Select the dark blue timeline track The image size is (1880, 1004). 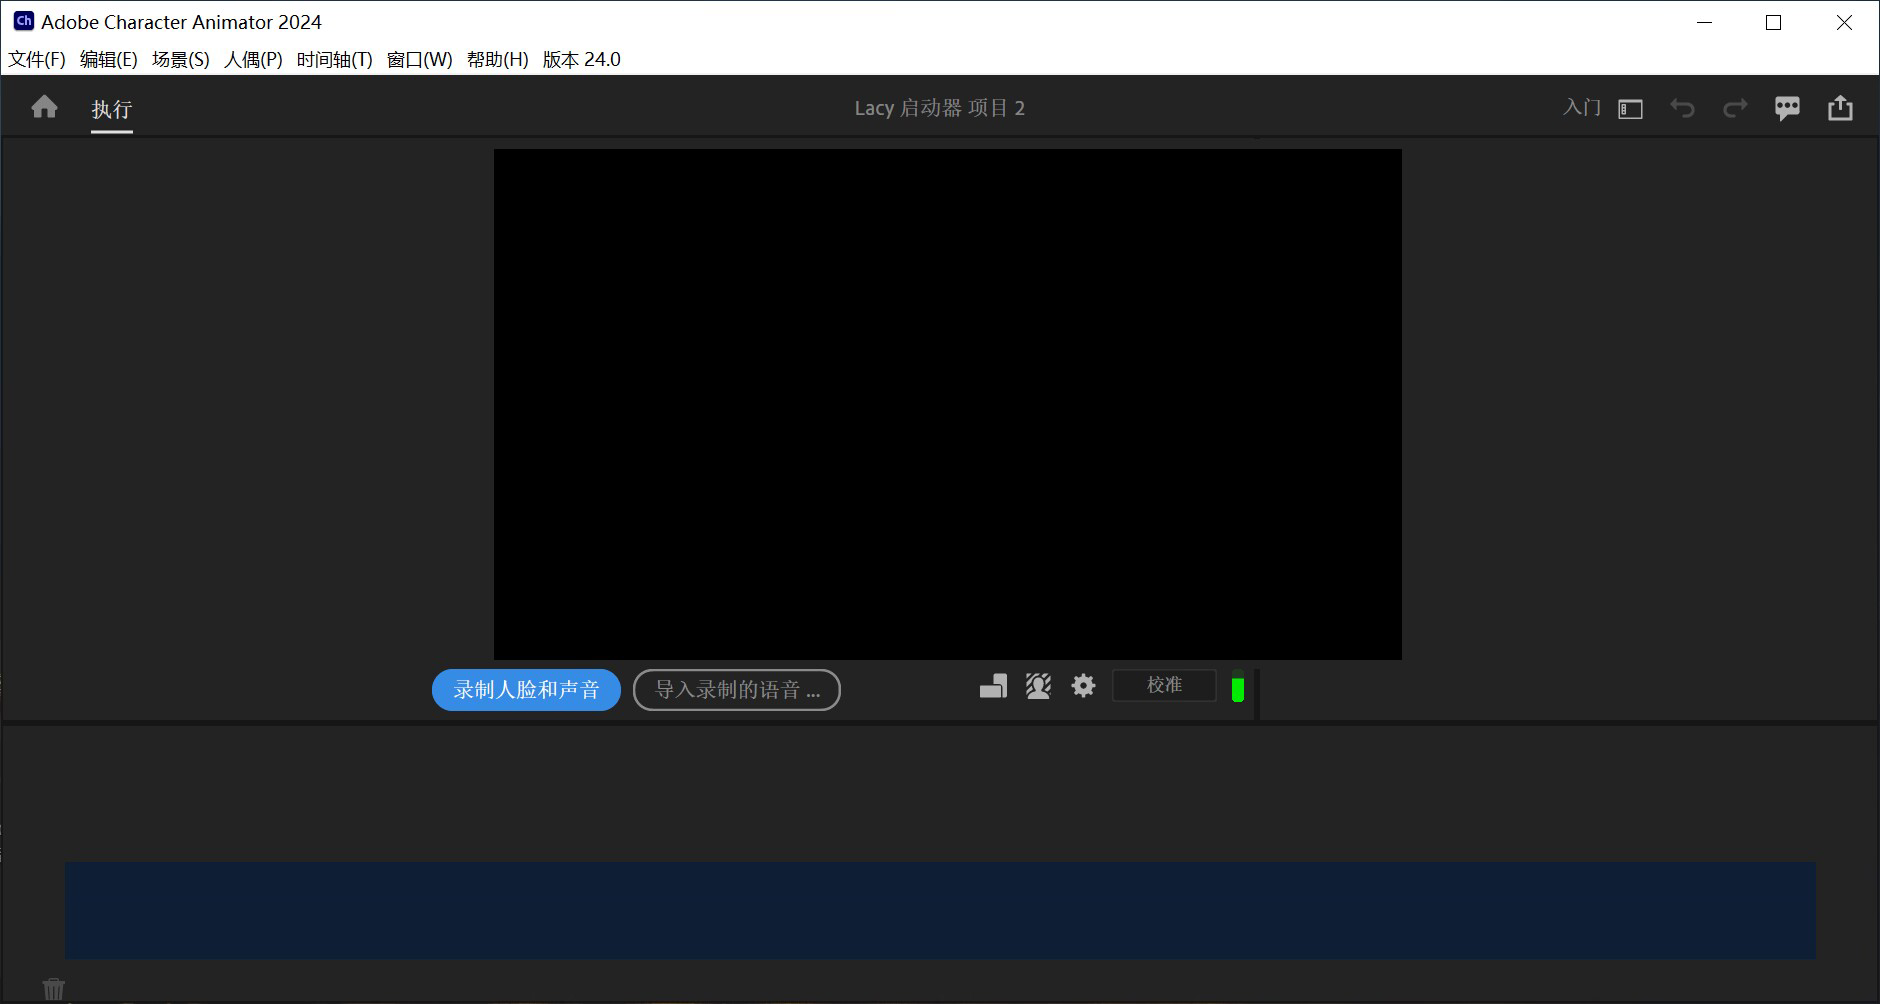click(x=940, y=910)
